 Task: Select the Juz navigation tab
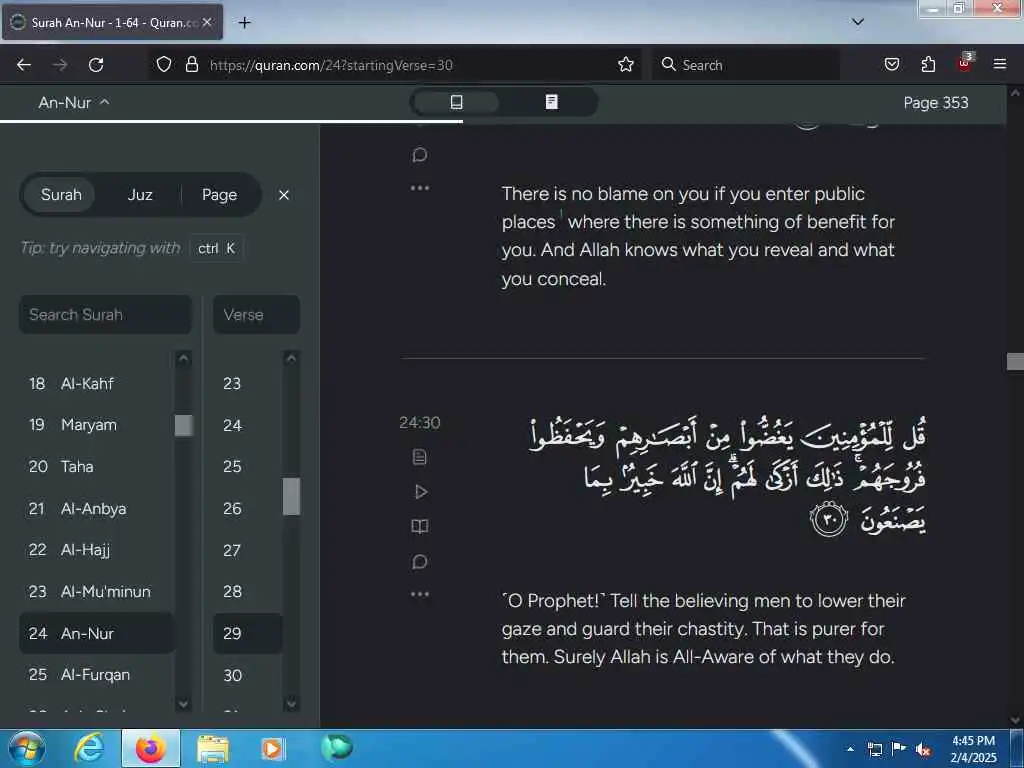pyautogui.click(x=140, y=195)
